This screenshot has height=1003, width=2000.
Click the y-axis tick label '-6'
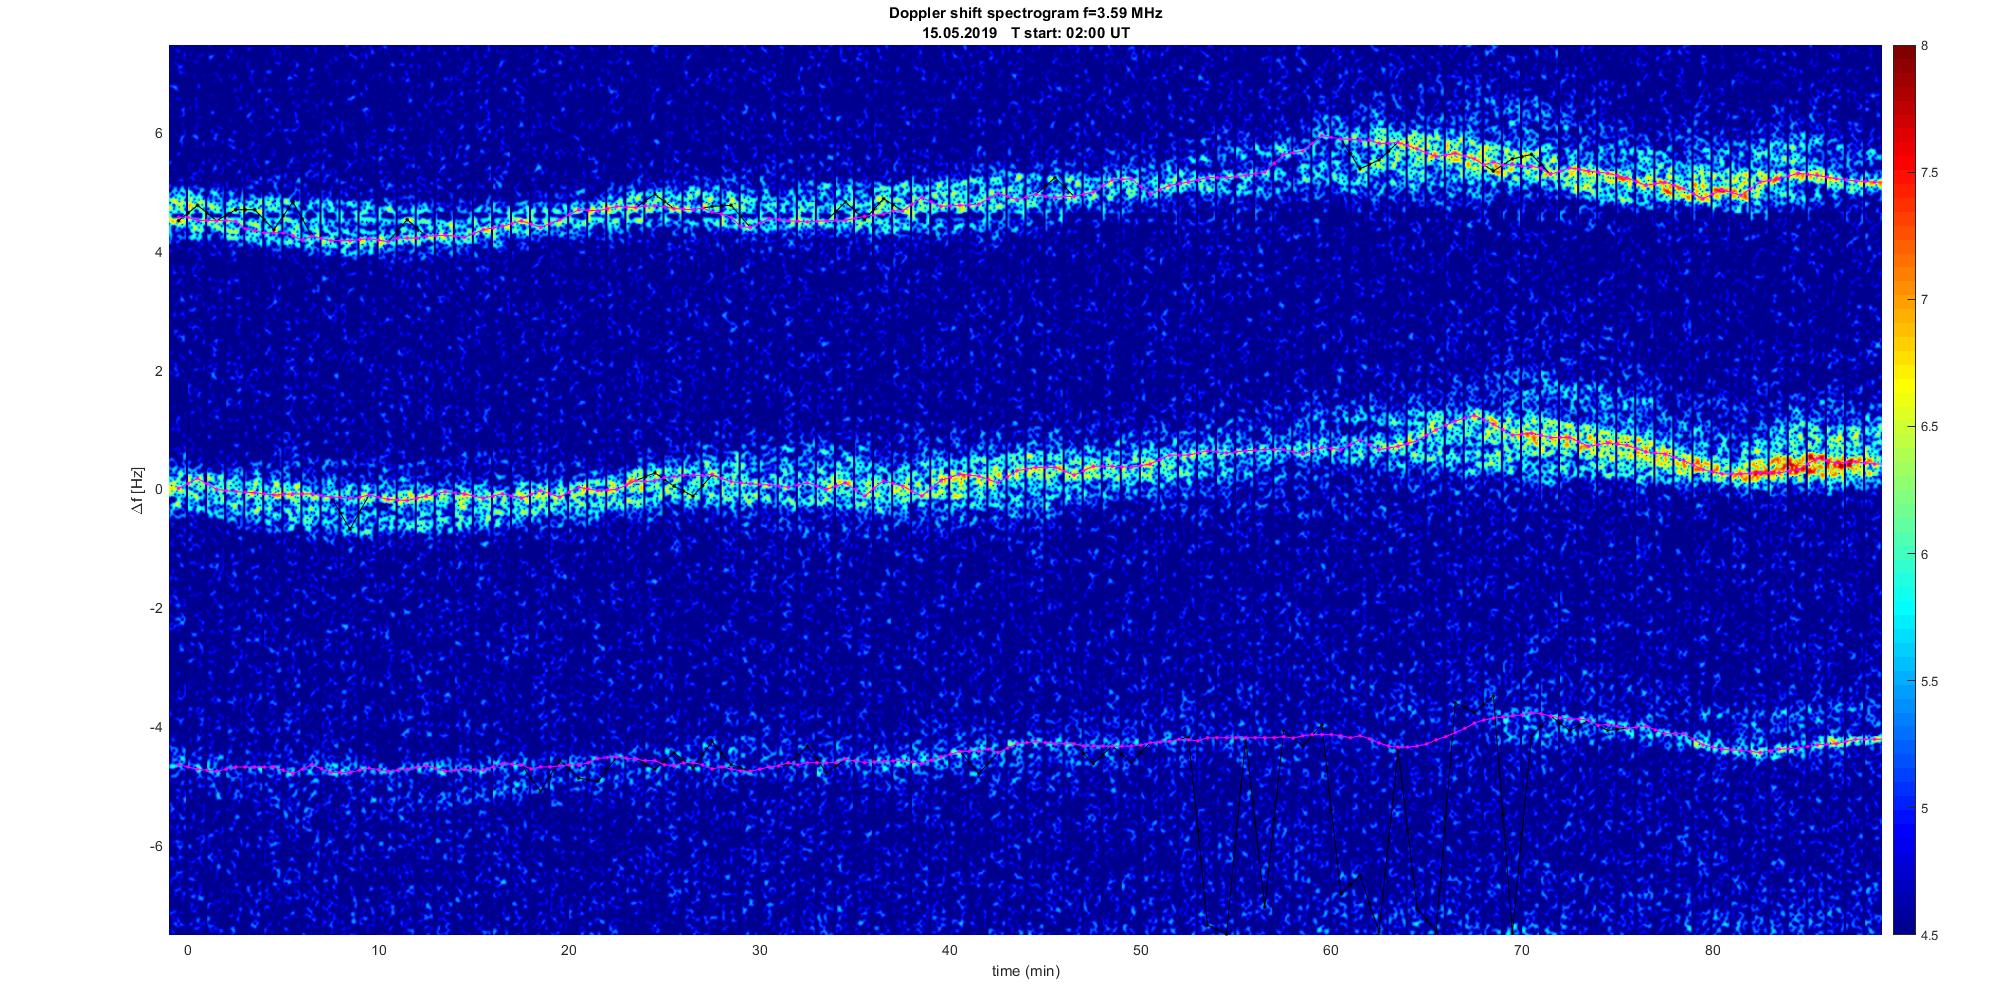(x=156, y=846)
